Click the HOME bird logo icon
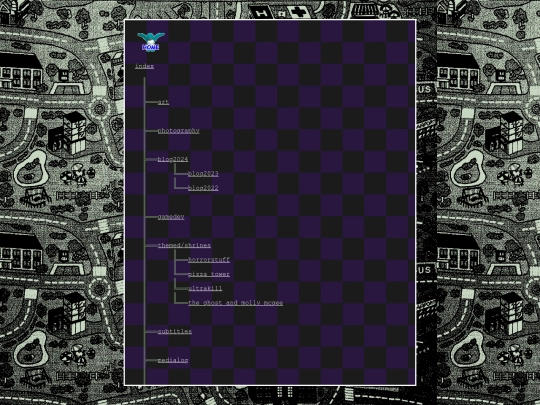Viewport: 540px width, 405px height. point(151,42)
